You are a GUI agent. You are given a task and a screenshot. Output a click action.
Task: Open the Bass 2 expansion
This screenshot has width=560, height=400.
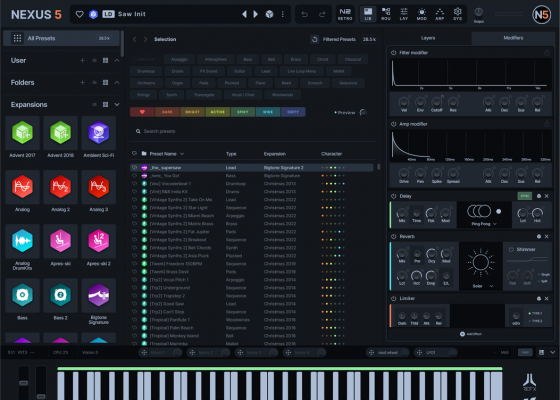pyautogui.click(x=60, y=296)
